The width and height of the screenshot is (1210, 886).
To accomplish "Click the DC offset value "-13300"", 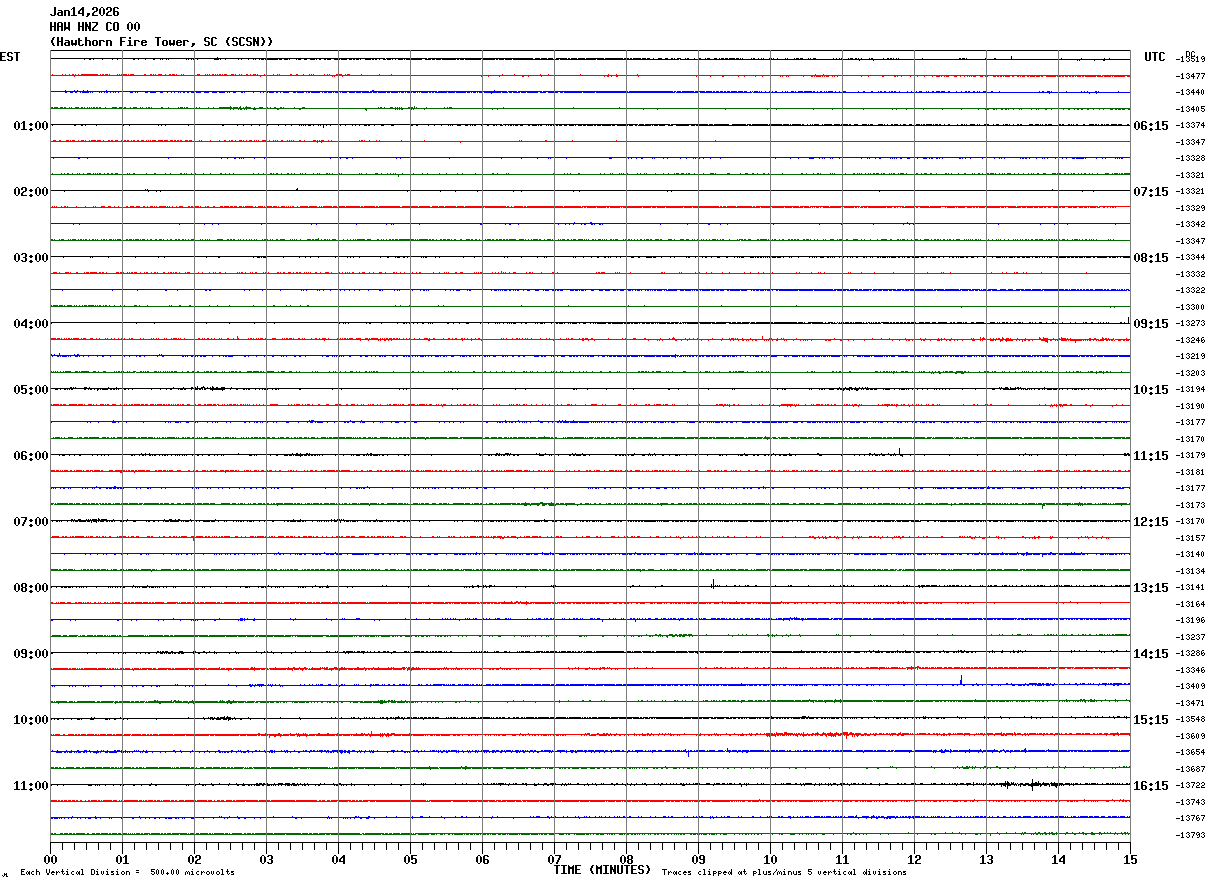I will 1191,307.
